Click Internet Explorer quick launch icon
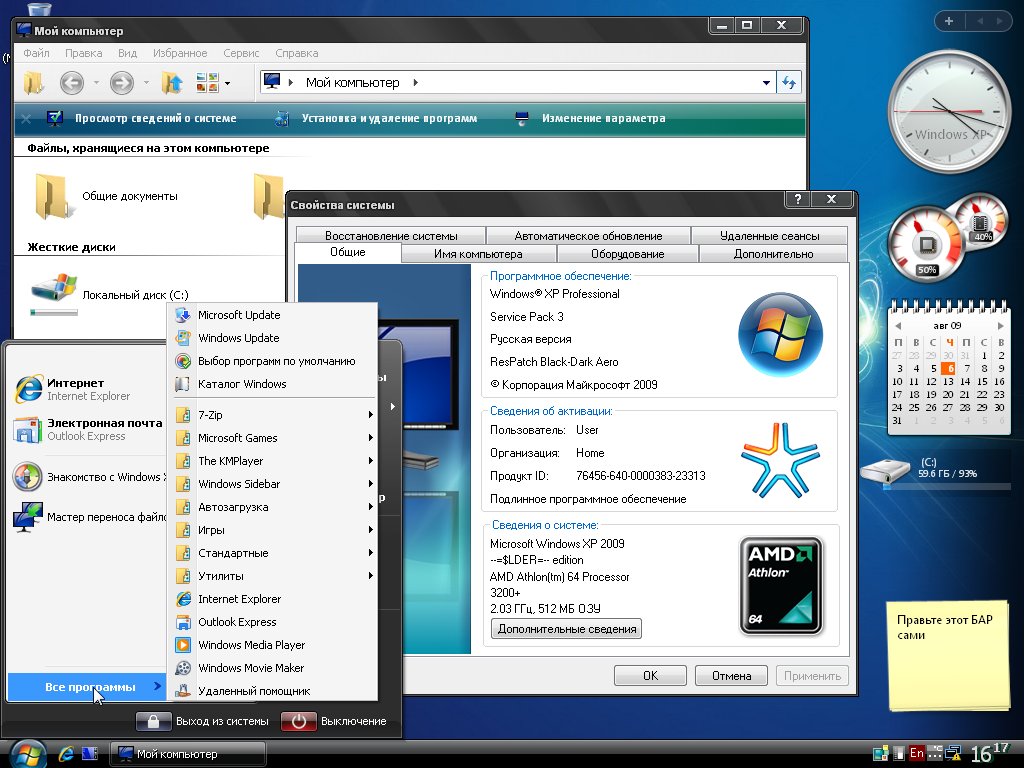The image size is (1024, 768). pyautogui.click(x=66, y=754)
